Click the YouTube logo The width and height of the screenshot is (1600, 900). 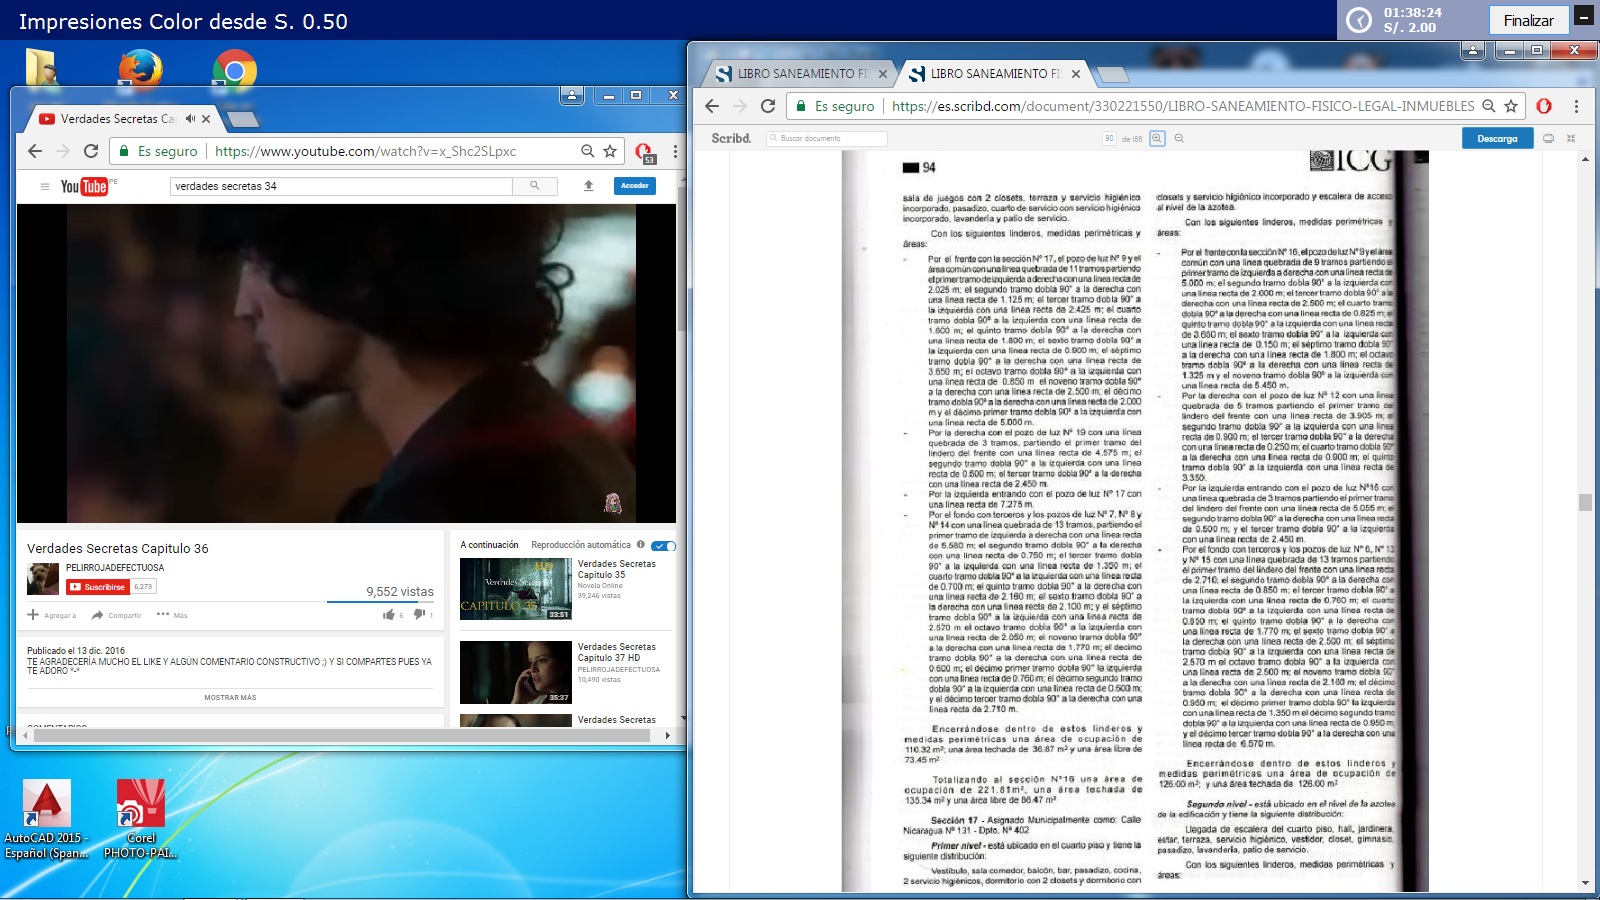click(x=84, y=187)
